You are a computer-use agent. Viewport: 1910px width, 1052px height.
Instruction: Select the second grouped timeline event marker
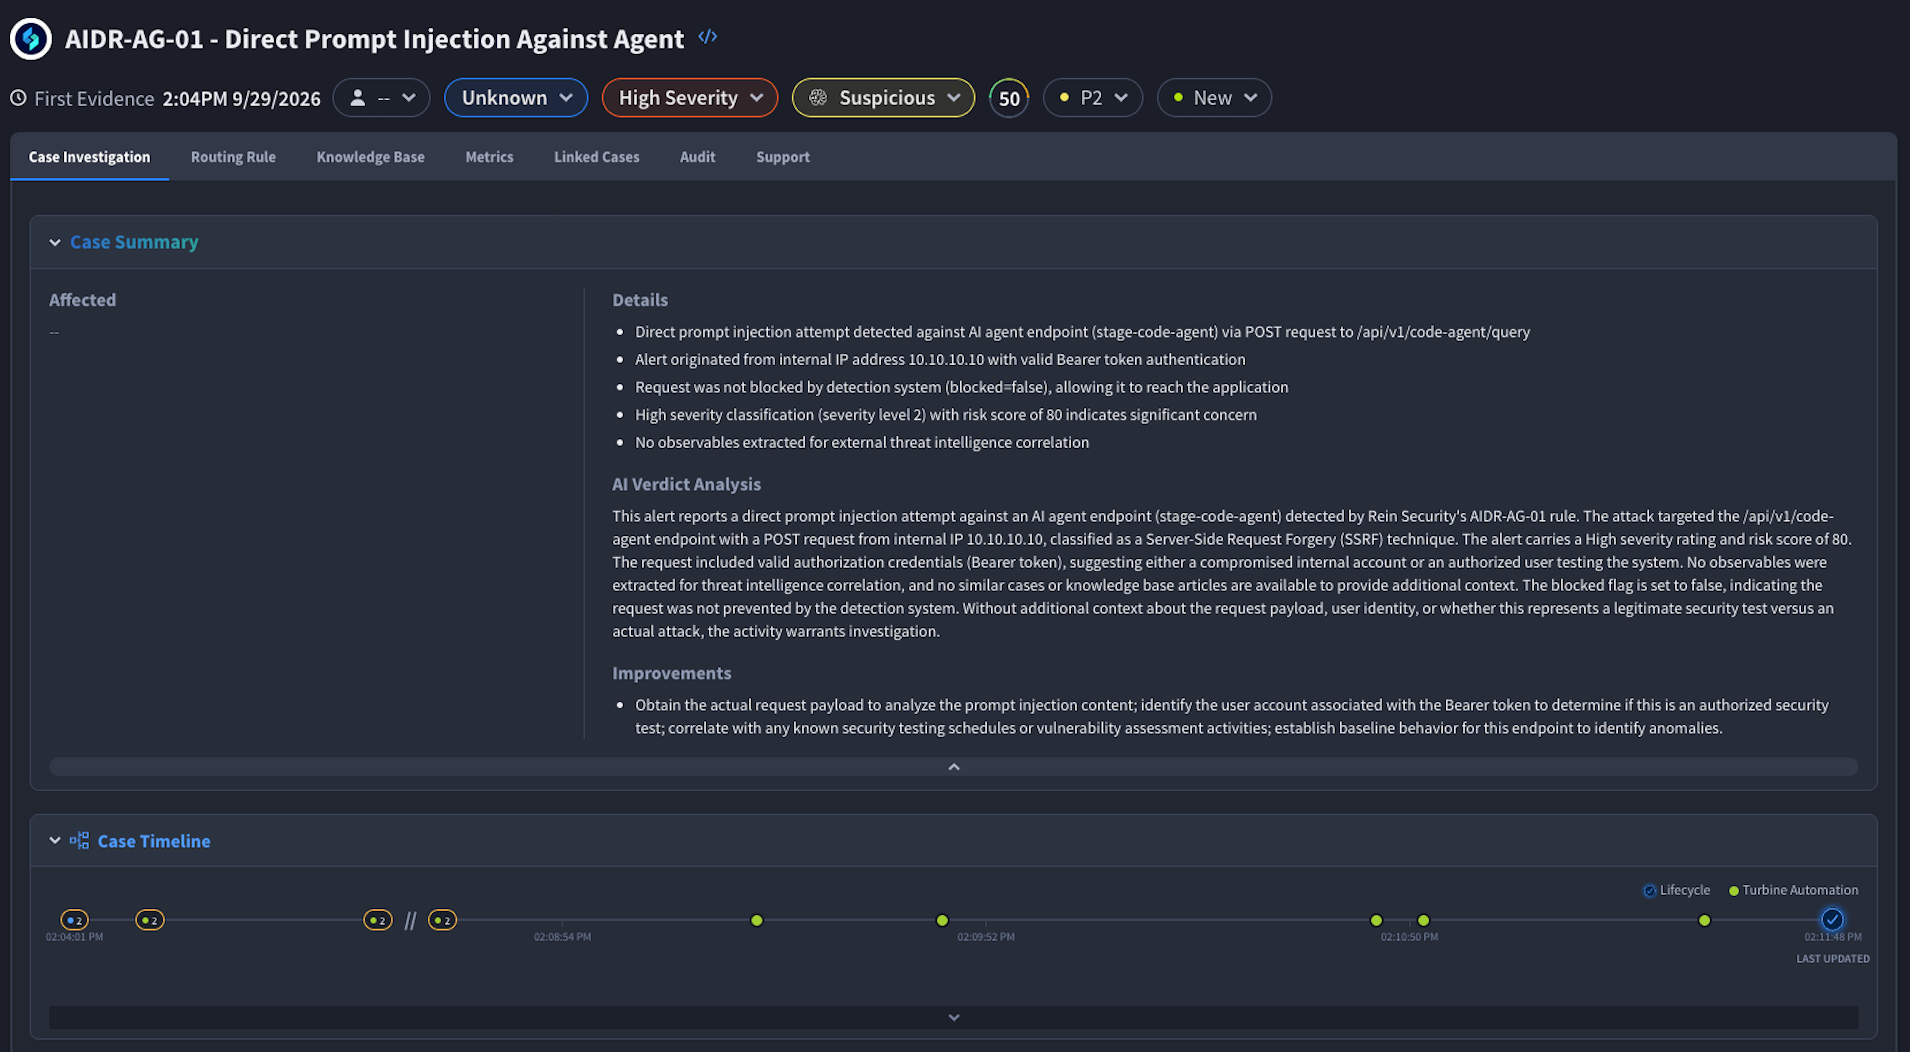150,920
